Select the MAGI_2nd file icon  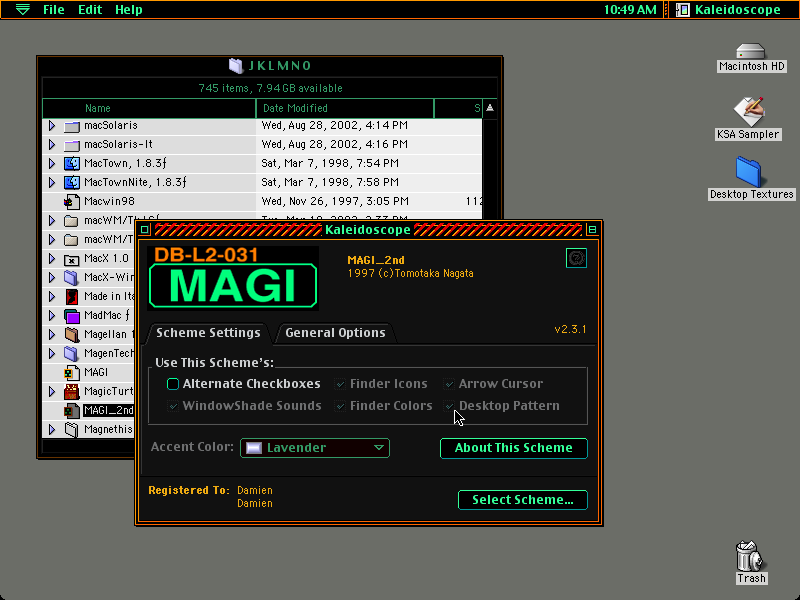pyautogui.click(x=72, y=411)
